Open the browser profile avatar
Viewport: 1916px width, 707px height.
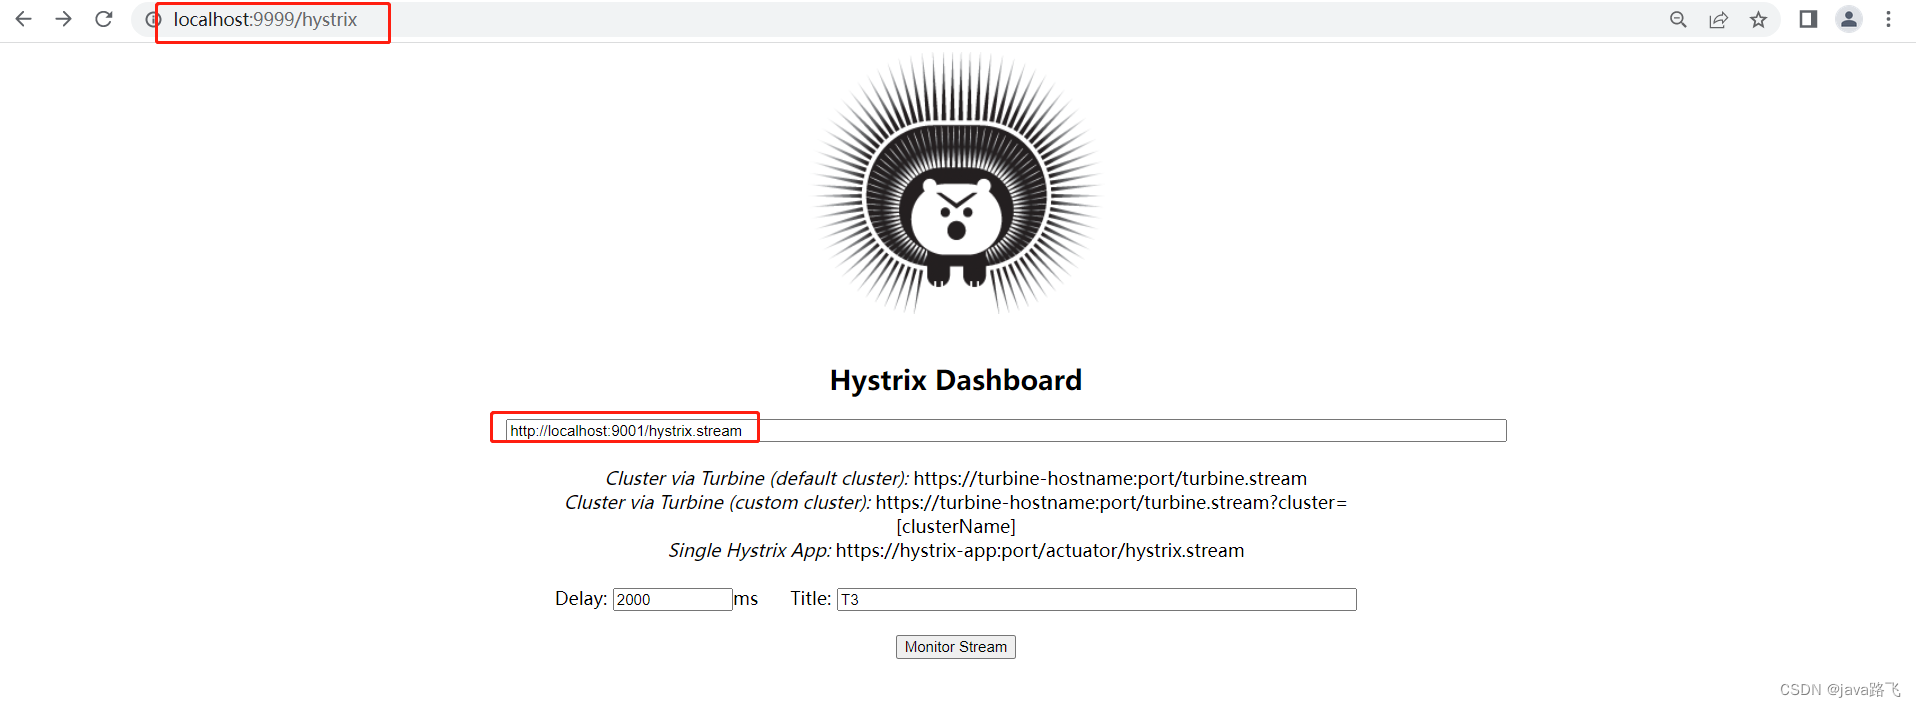1849,19
